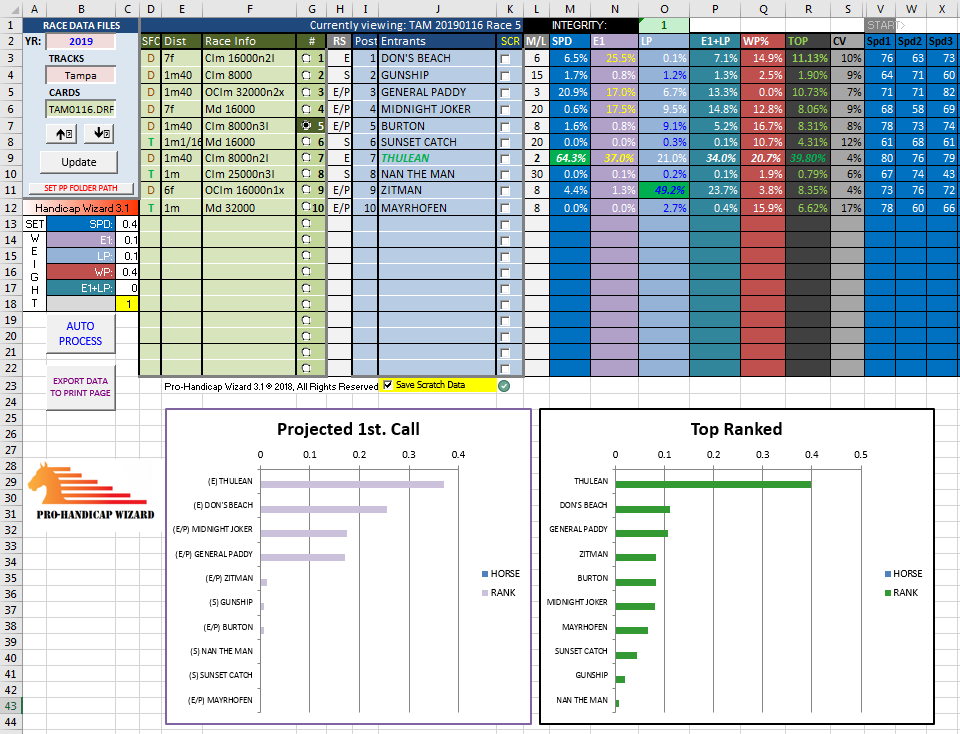Open the Tampa tracks selector
This screenshot has width=960, height=734.
[80, 75]
